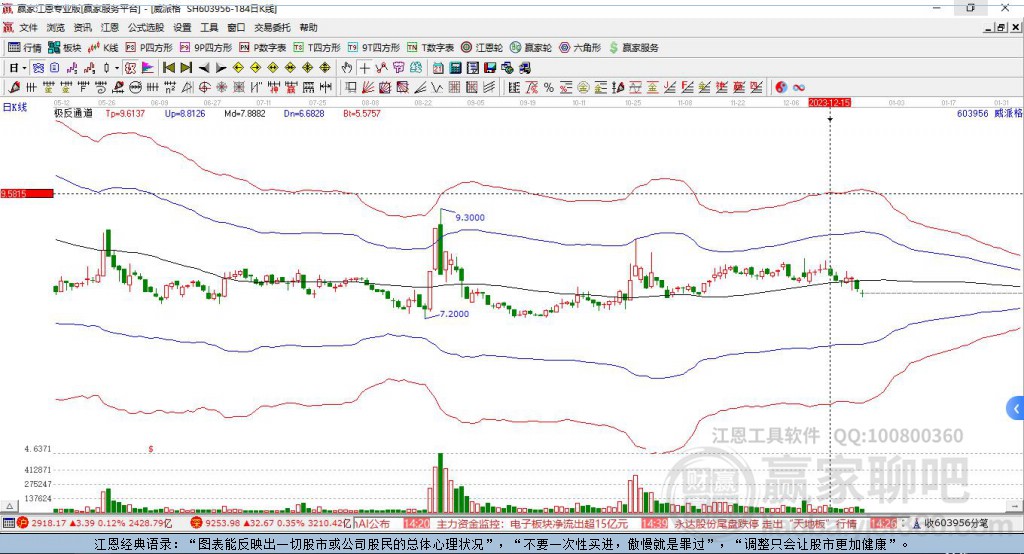Open the calendar date icon
The image size is (1024, 554).
[438, 68]
